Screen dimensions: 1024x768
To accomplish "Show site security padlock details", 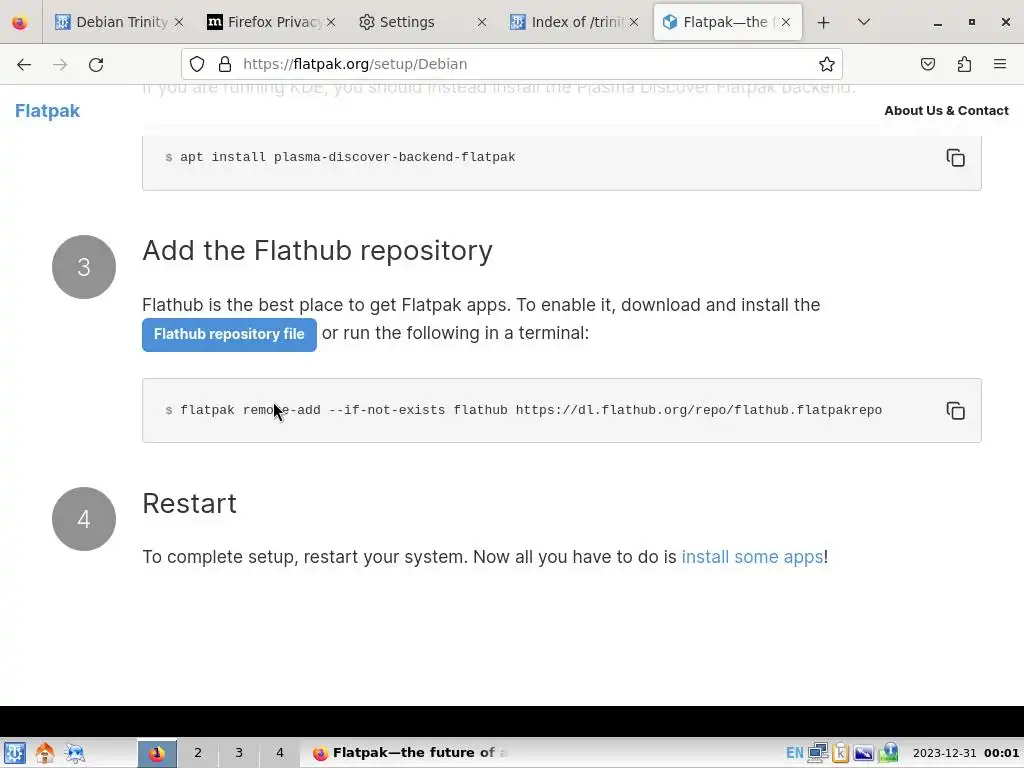I will (225, 64).
